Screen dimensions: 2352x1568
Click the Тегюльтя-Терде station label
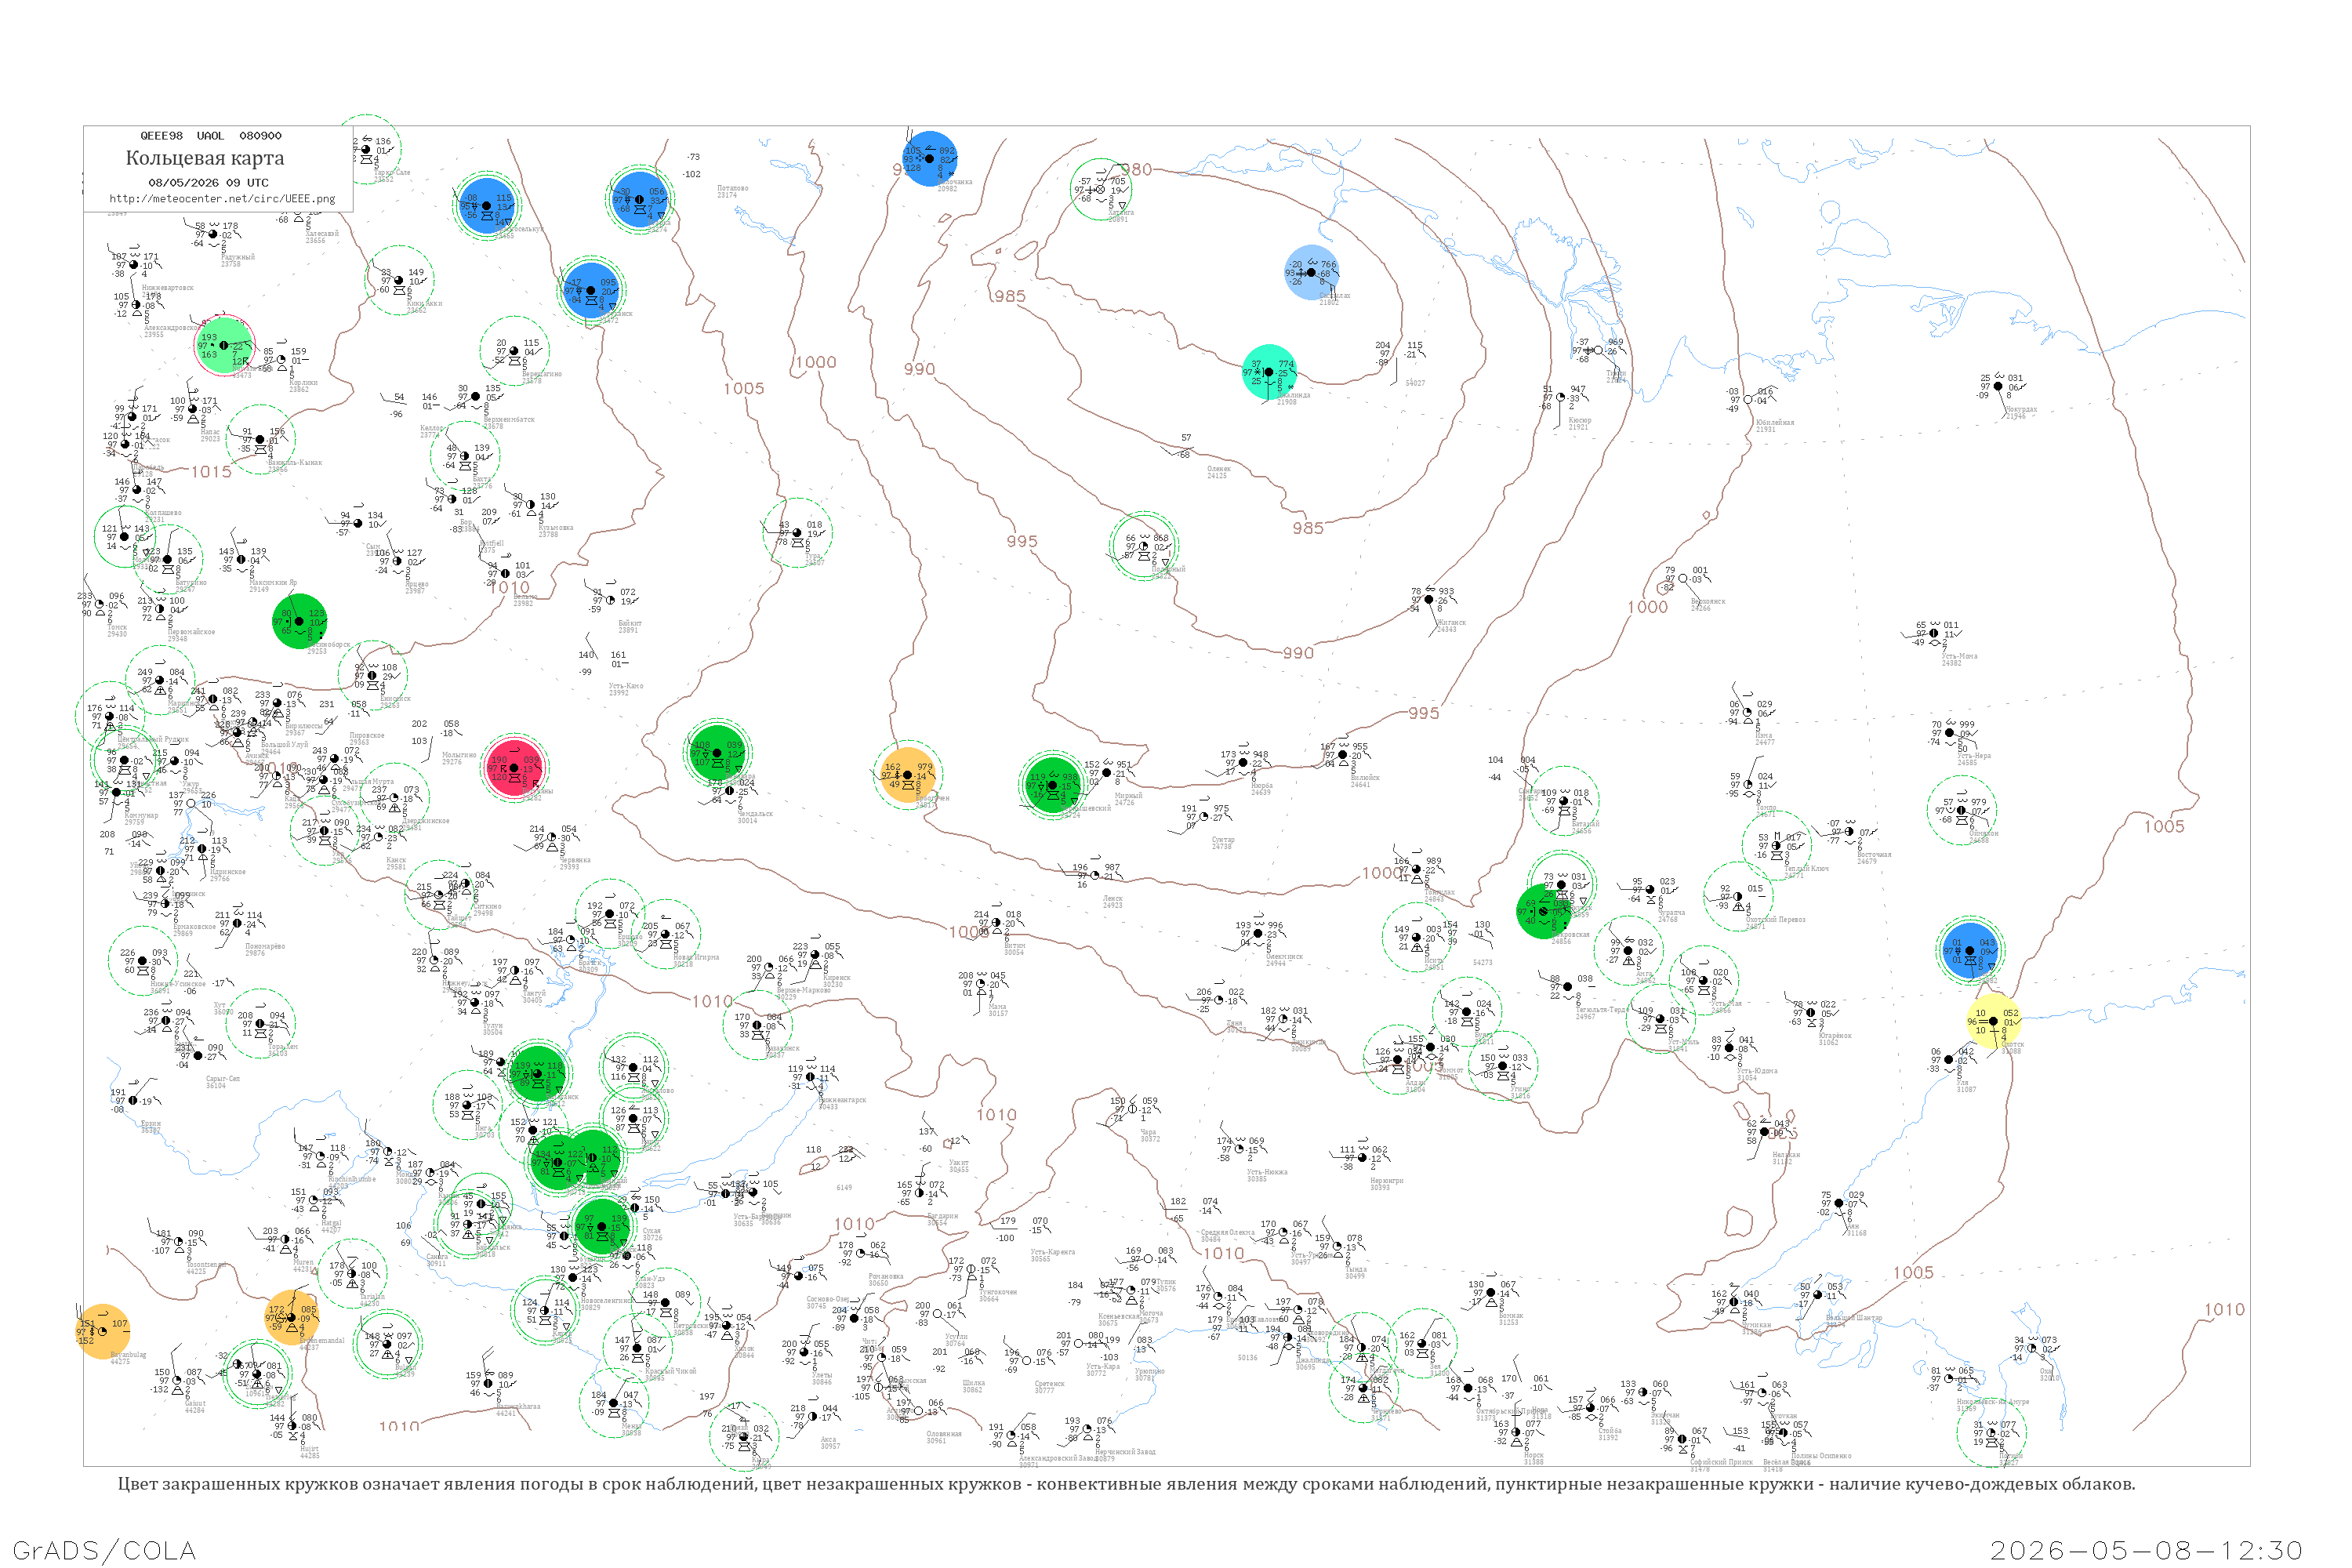tap(1602, 1010)
